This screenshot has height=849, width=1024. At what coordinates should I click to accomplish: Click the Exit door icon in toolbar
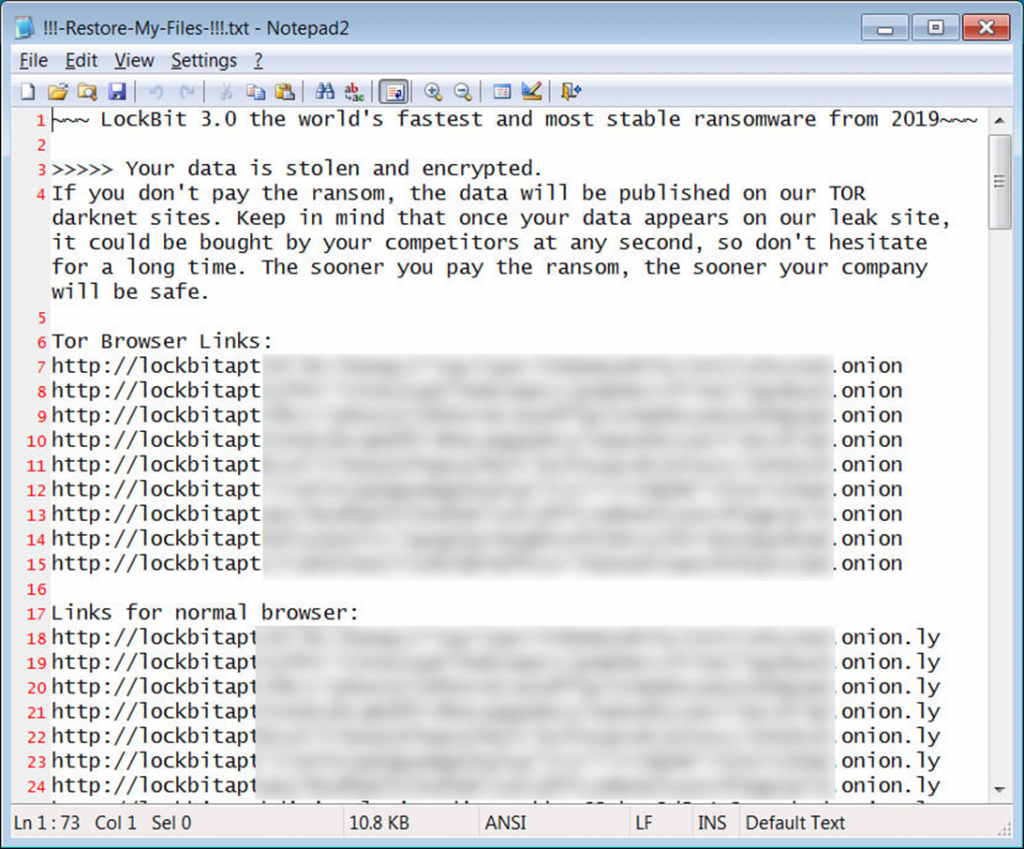570,92
